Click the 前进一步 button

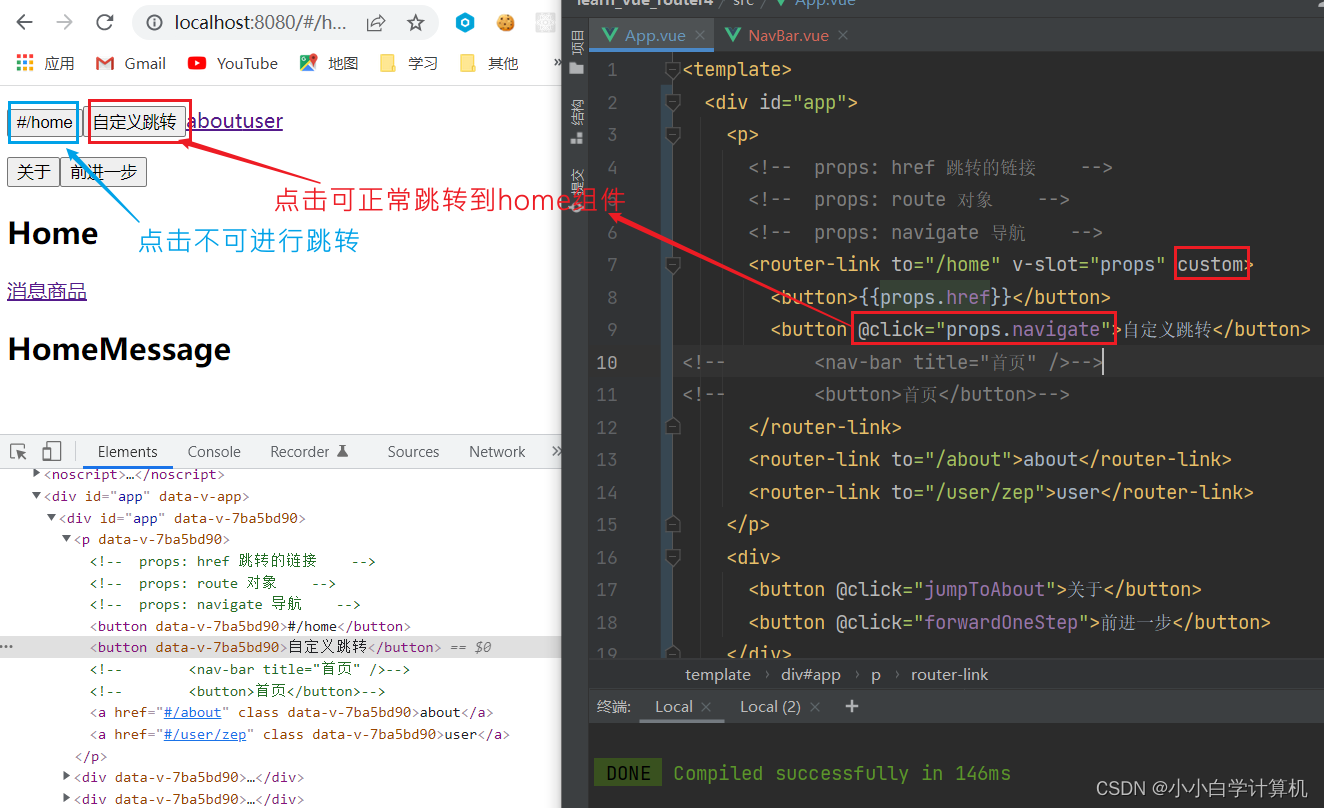(x=103, y=172)
